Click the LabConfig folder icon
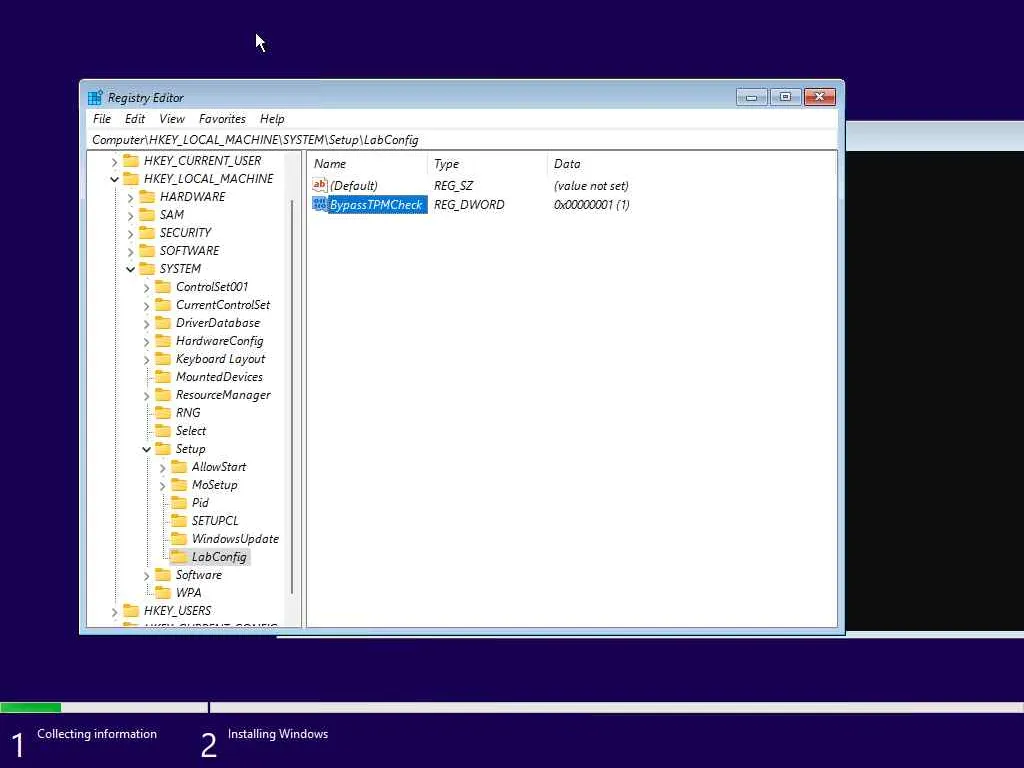Viewport: 1024px width, 768px height. click(x=179, y=557)
